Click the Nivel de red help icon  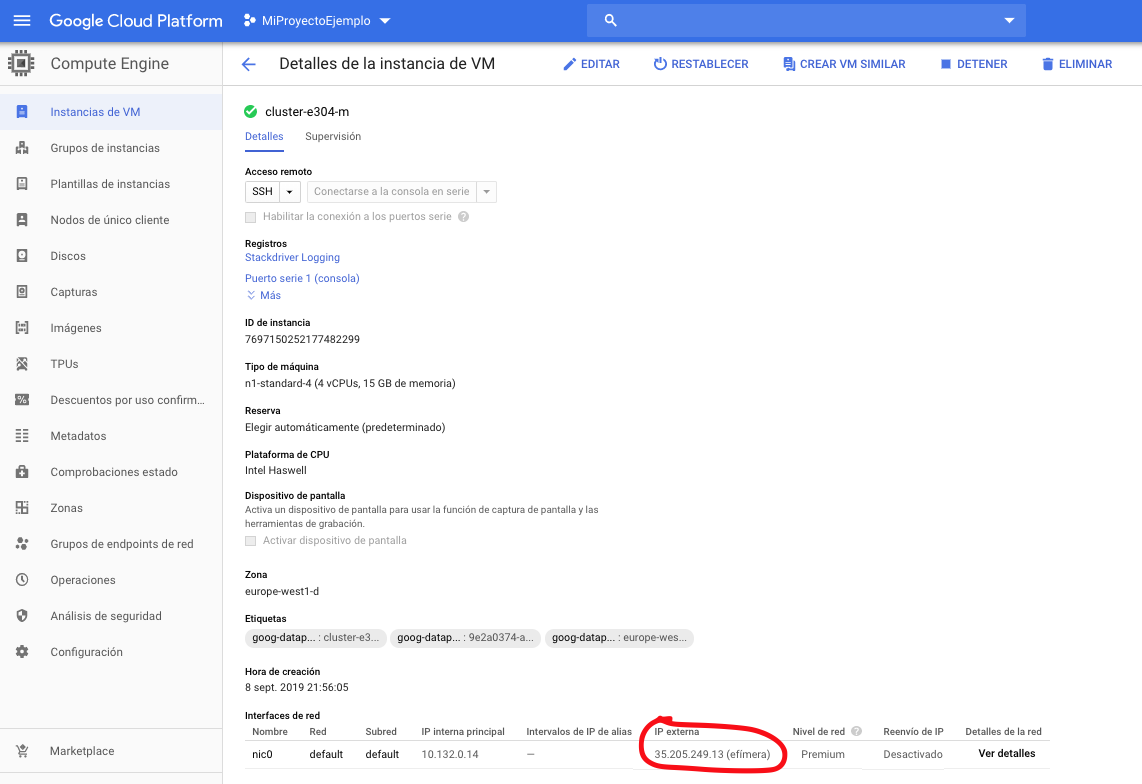coord(856,731)
